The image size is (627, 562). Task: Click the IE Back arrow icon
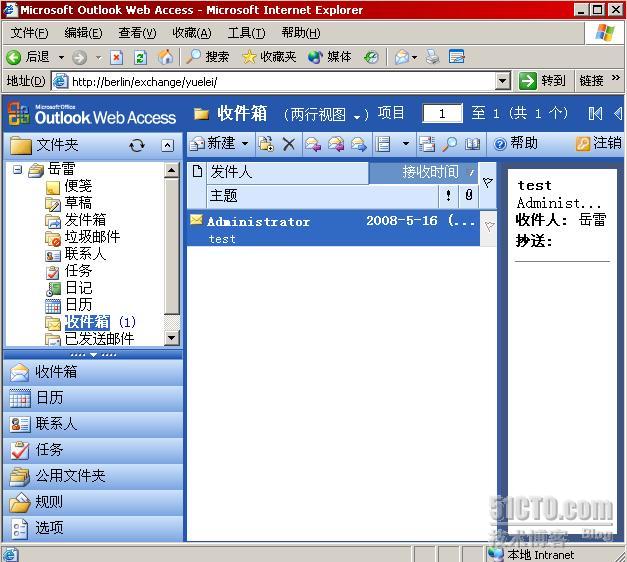coord(14,58)
